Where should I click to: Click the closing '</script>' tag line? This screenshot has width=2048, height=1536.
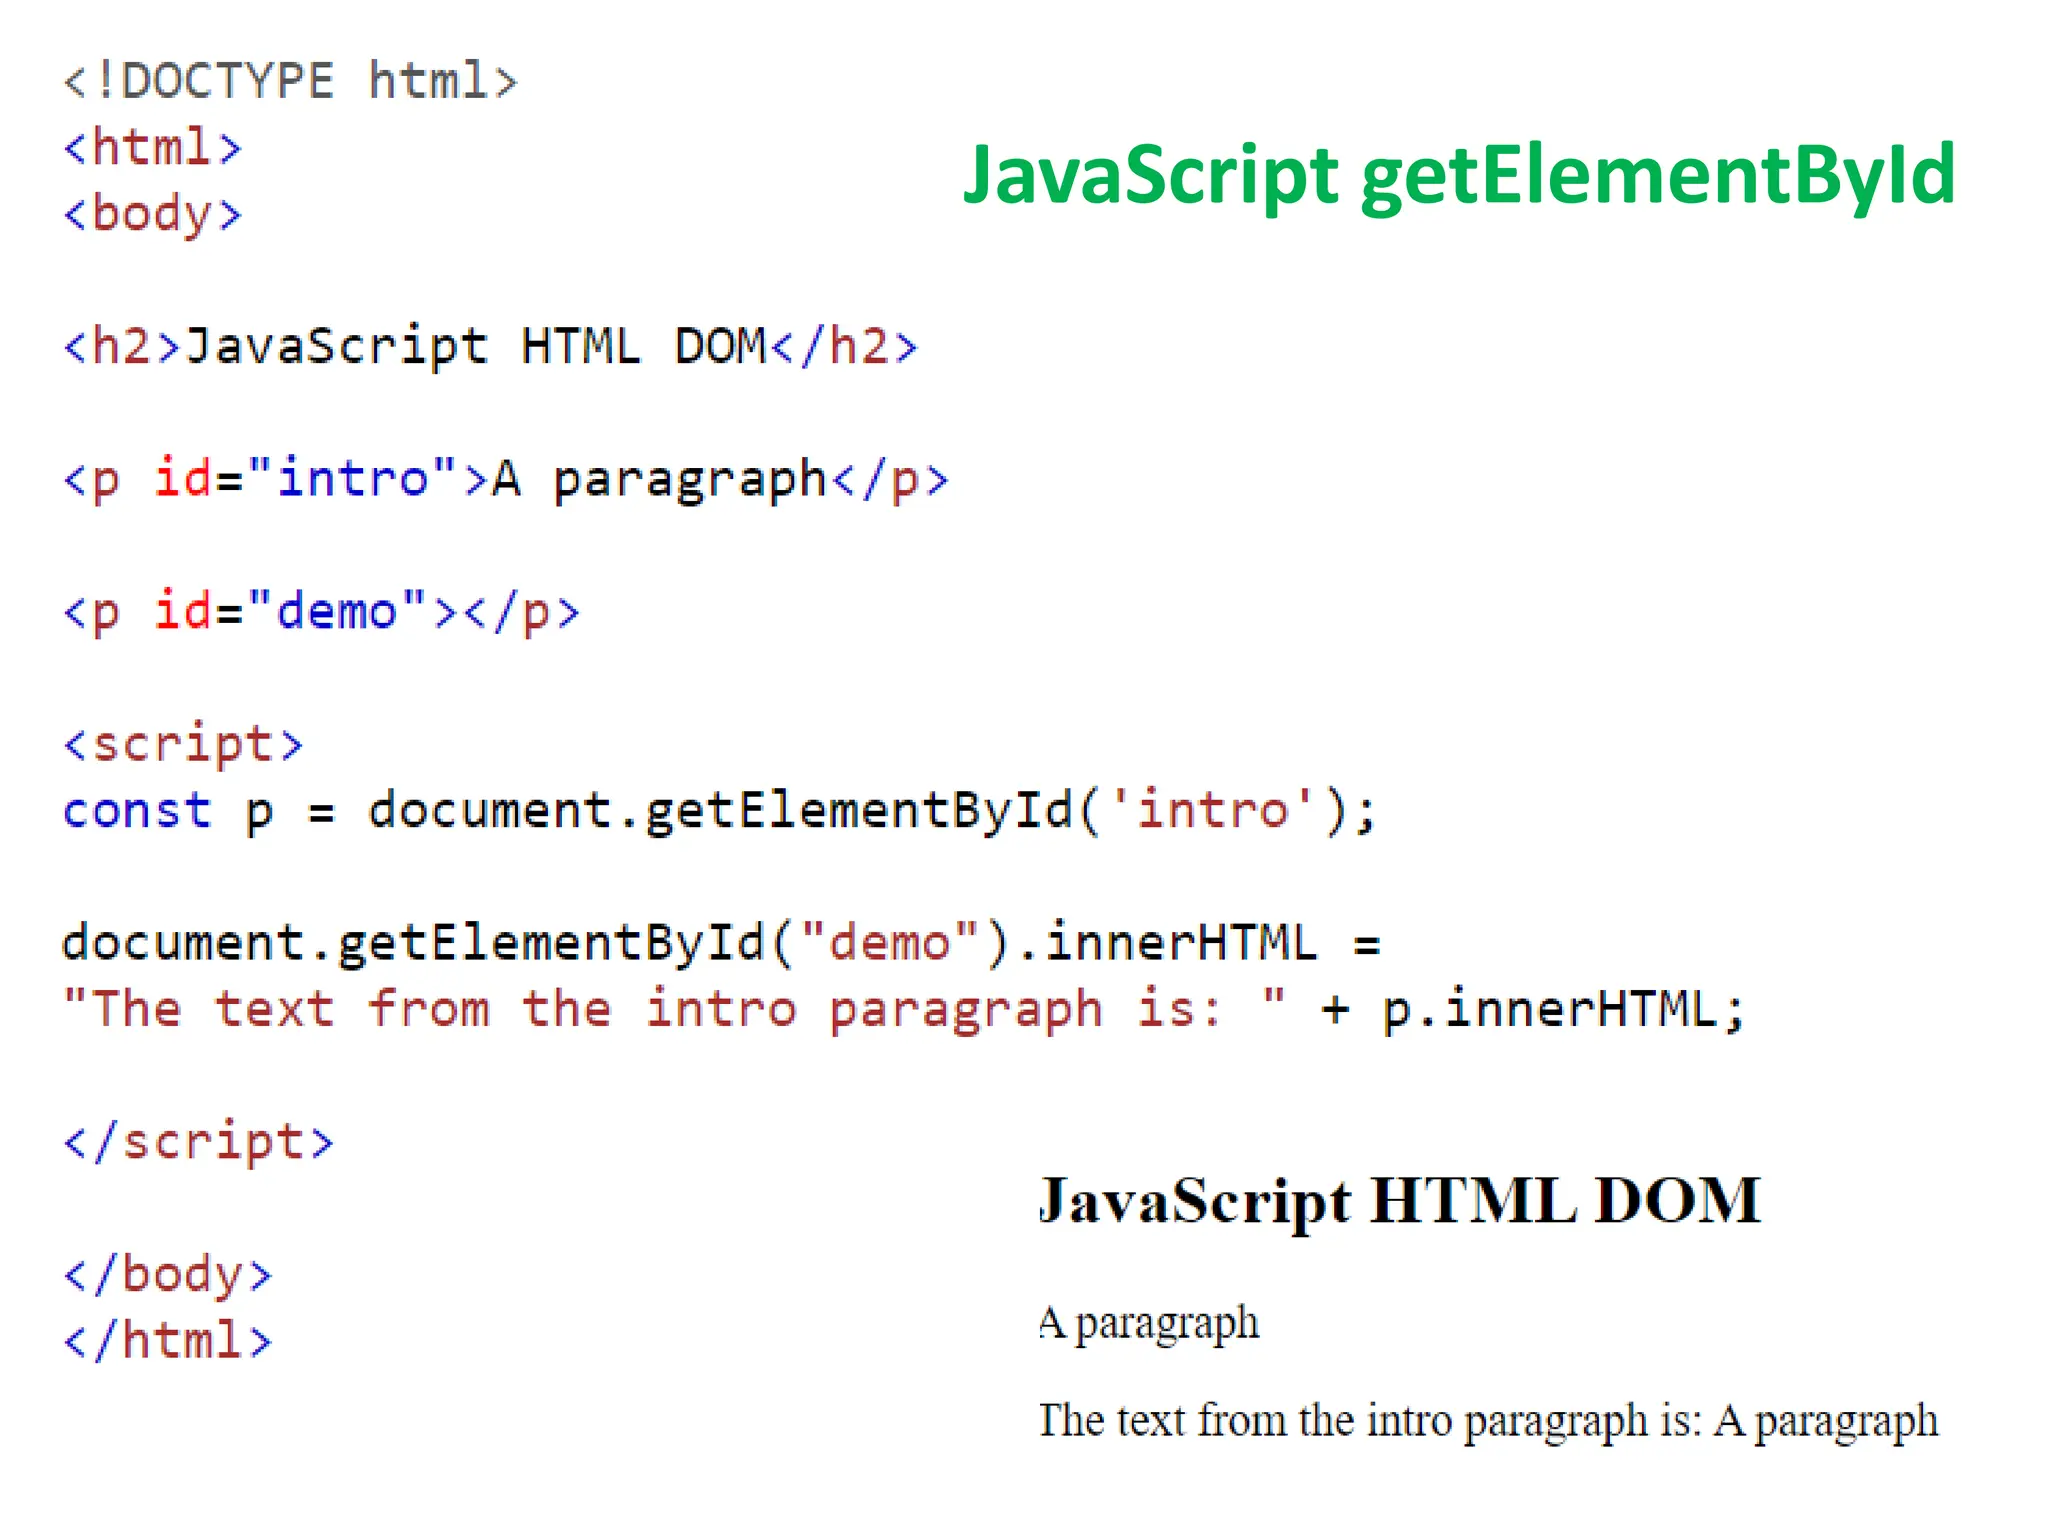198,1143
